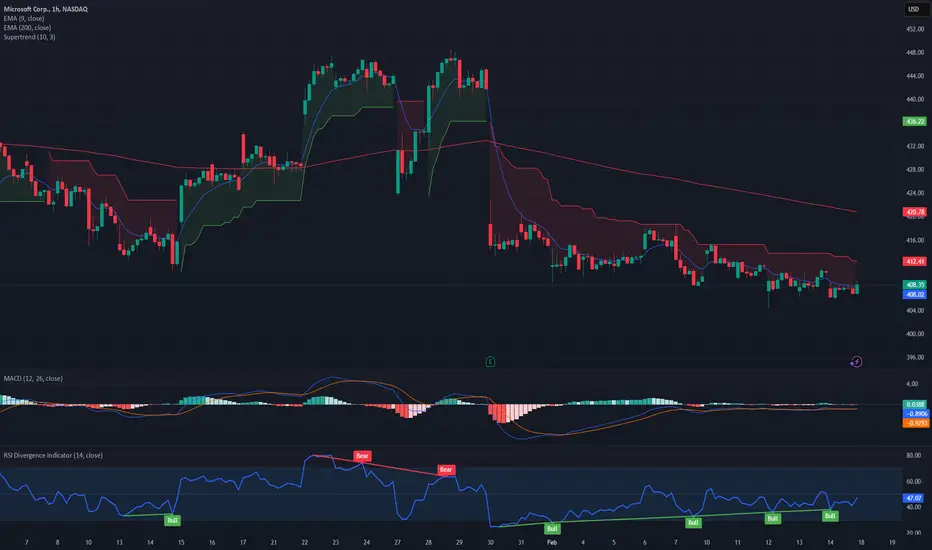Viewport: 932px width, 550px height.
Task: Select the Microsoft Corp., 1h, NASDAQ title
Action: click(46, 9)
